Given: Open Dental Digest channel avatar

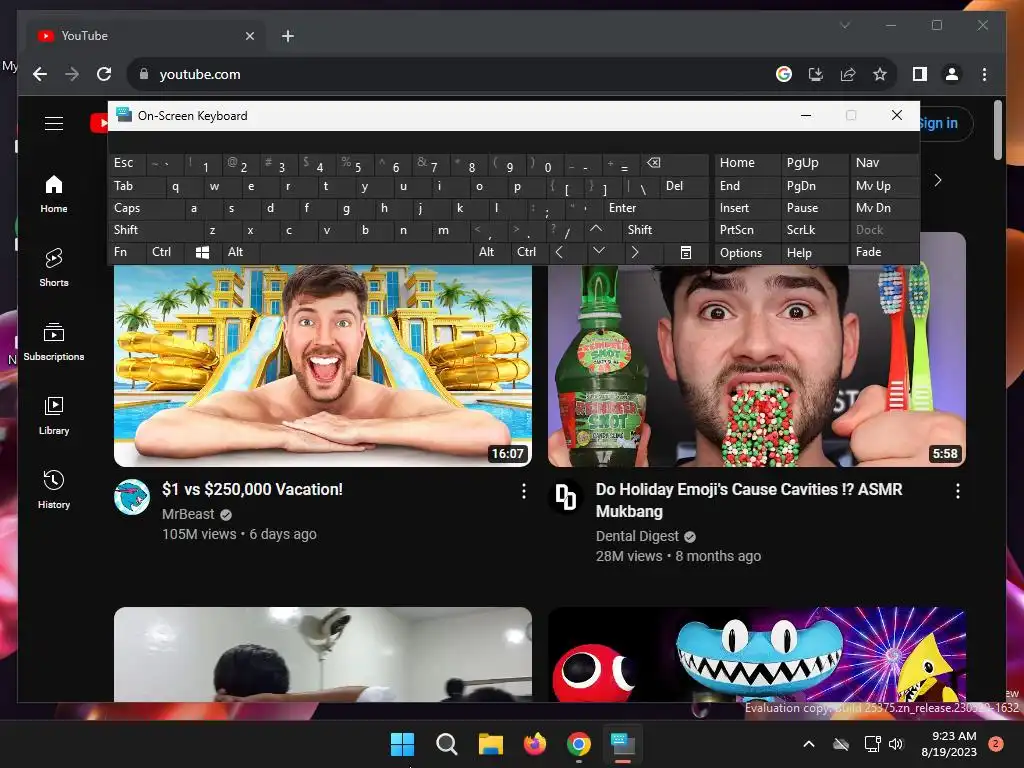Looking at the screenshot, I should tap(566, 497).
